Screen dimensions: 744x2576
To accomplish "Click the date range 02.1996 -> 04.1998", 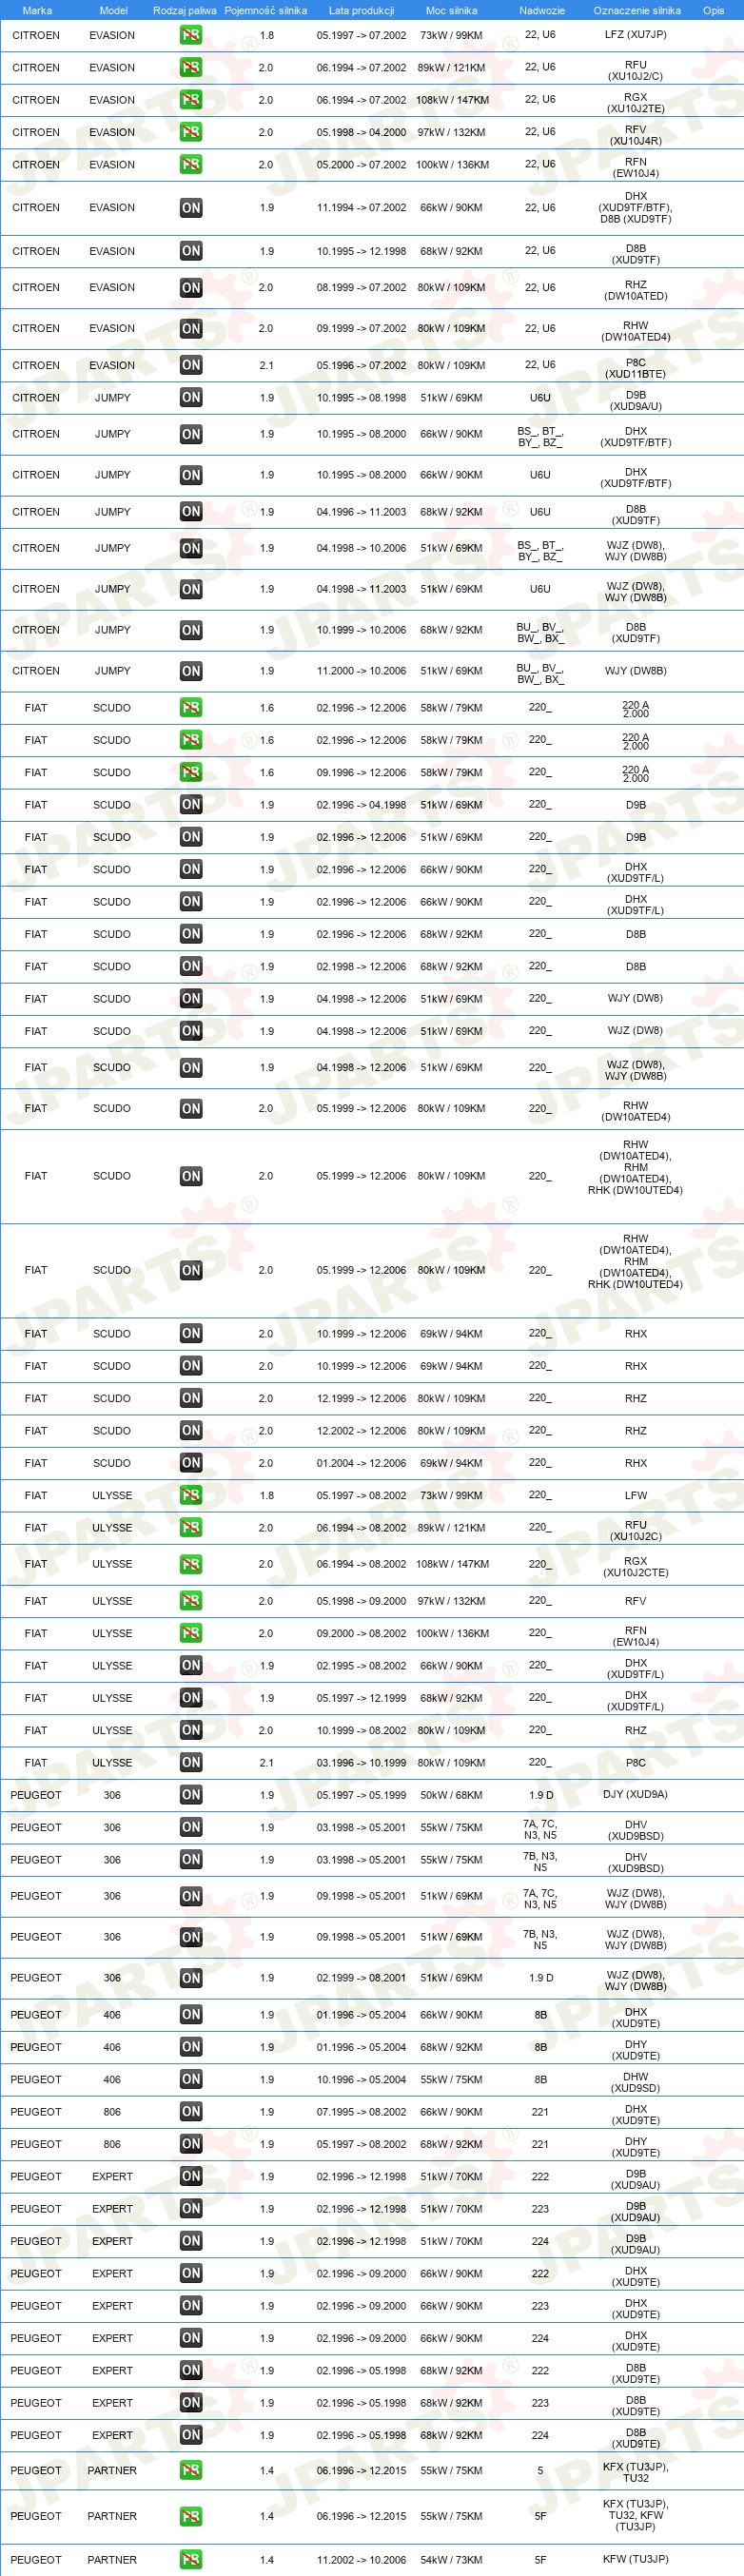I will coord(361,805).
